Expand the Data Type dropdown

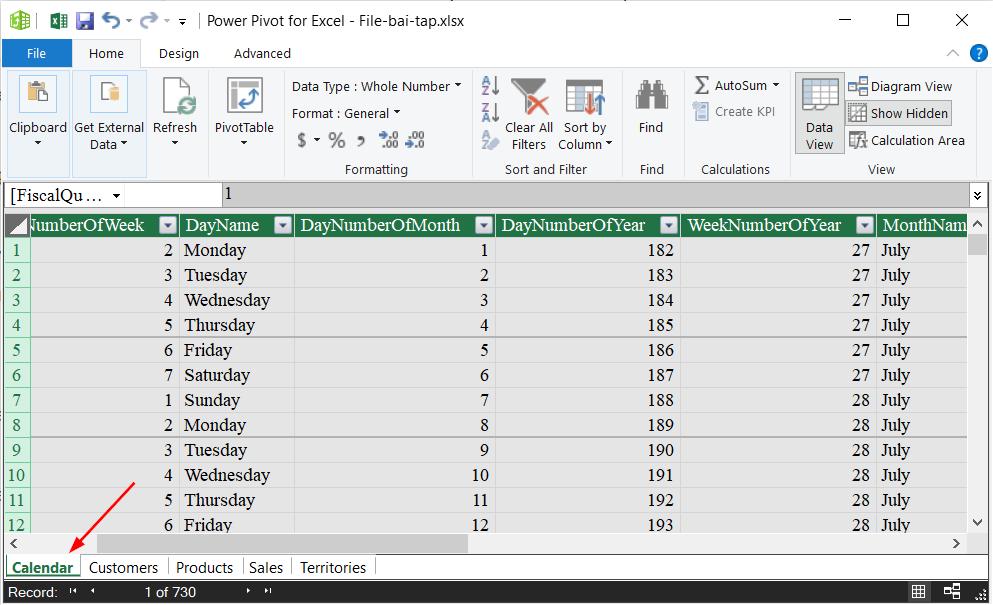(x=458, y=86)
